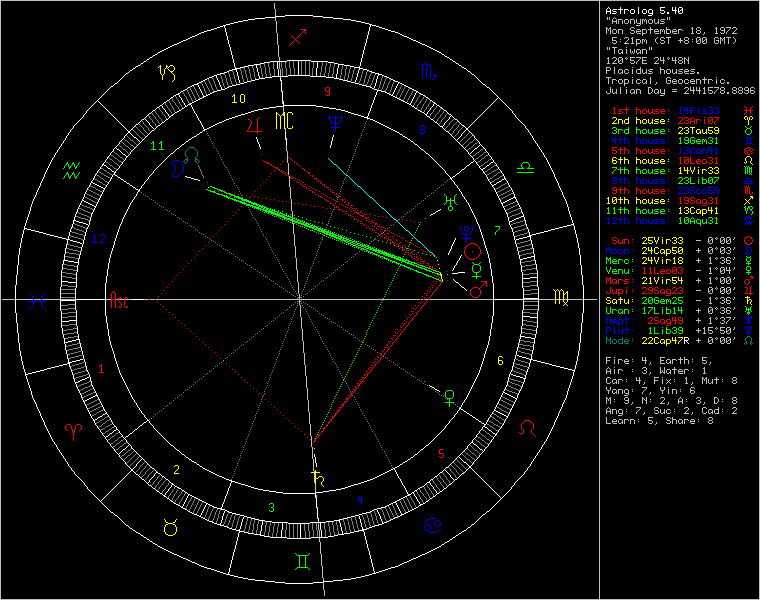Select the Leo glyph on the zodiac ring
This screenshot has height=600, width=760.
[527, 428]
